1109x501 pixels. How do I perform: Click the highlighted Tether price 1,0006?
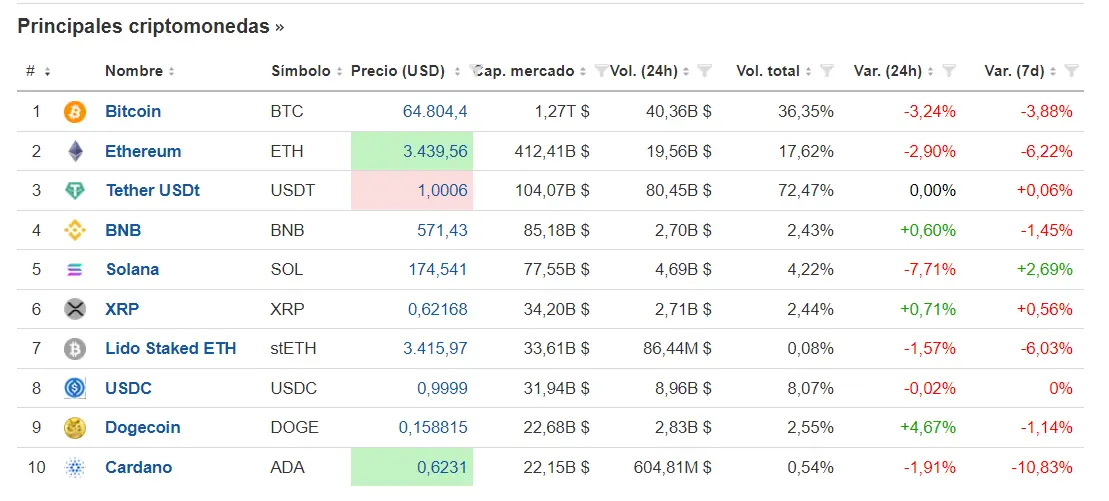[x=443, y=190]
